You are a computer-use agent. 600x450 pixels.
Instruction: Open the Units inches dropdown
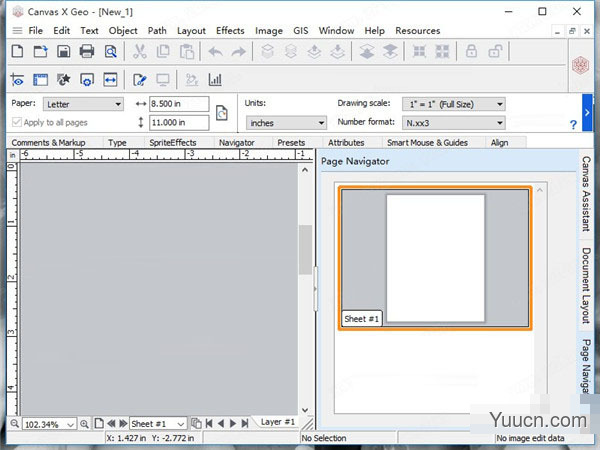point(286,123)
